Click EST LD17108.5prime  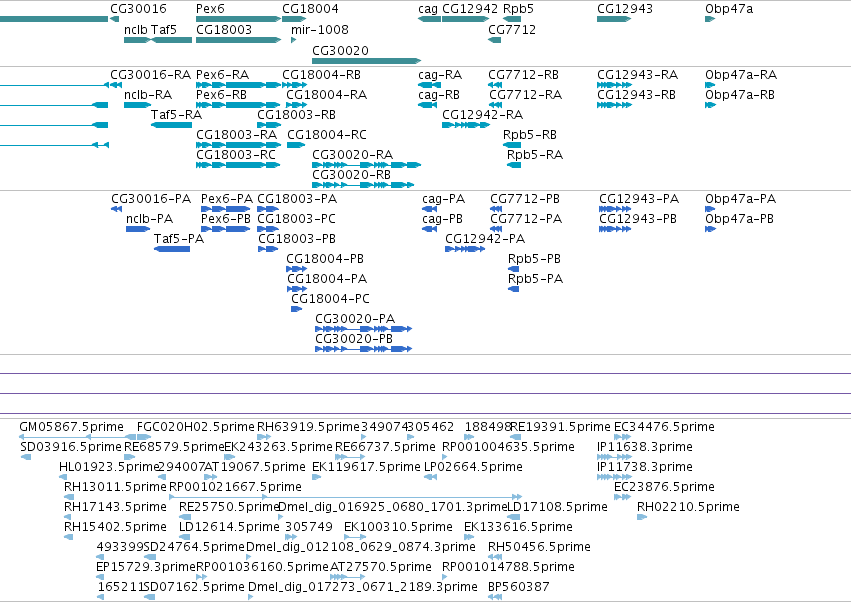(515, 517)
